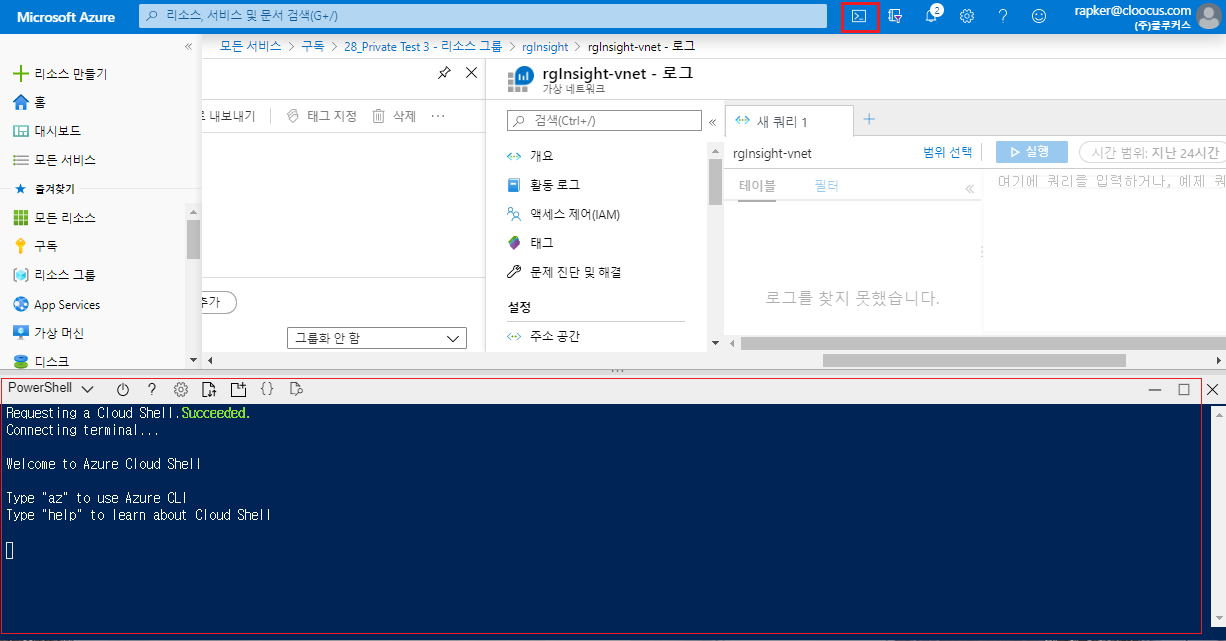
Task: Open 문제 진단 및 해결
Action: [563, 272]
